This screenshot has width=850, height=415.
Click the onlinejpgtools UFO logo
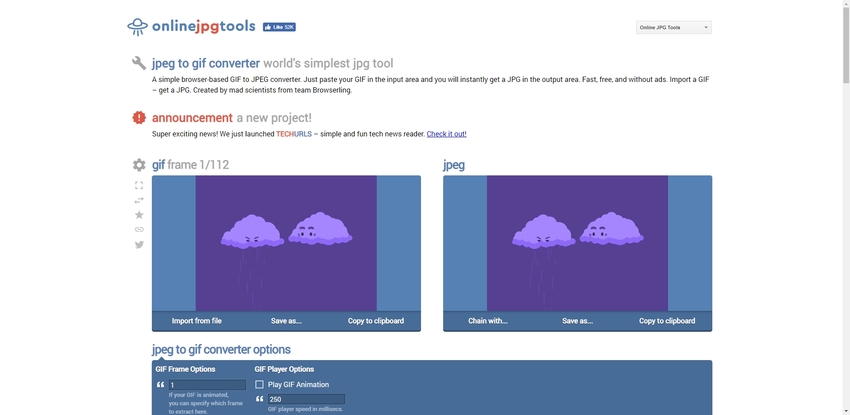(x=137, y=27)
